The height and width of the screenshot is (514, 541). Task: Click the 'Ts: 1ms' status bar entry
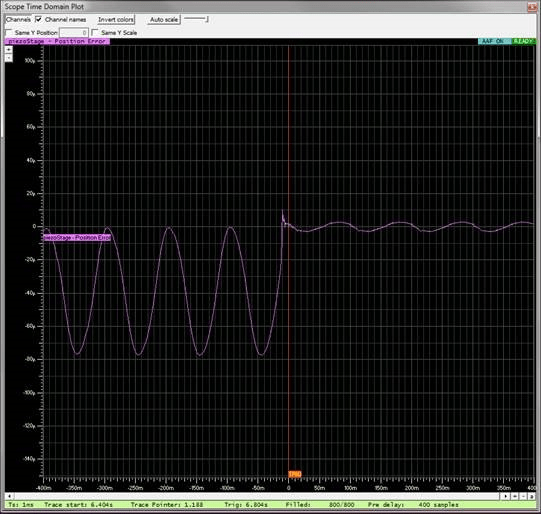tap(21, 505)
